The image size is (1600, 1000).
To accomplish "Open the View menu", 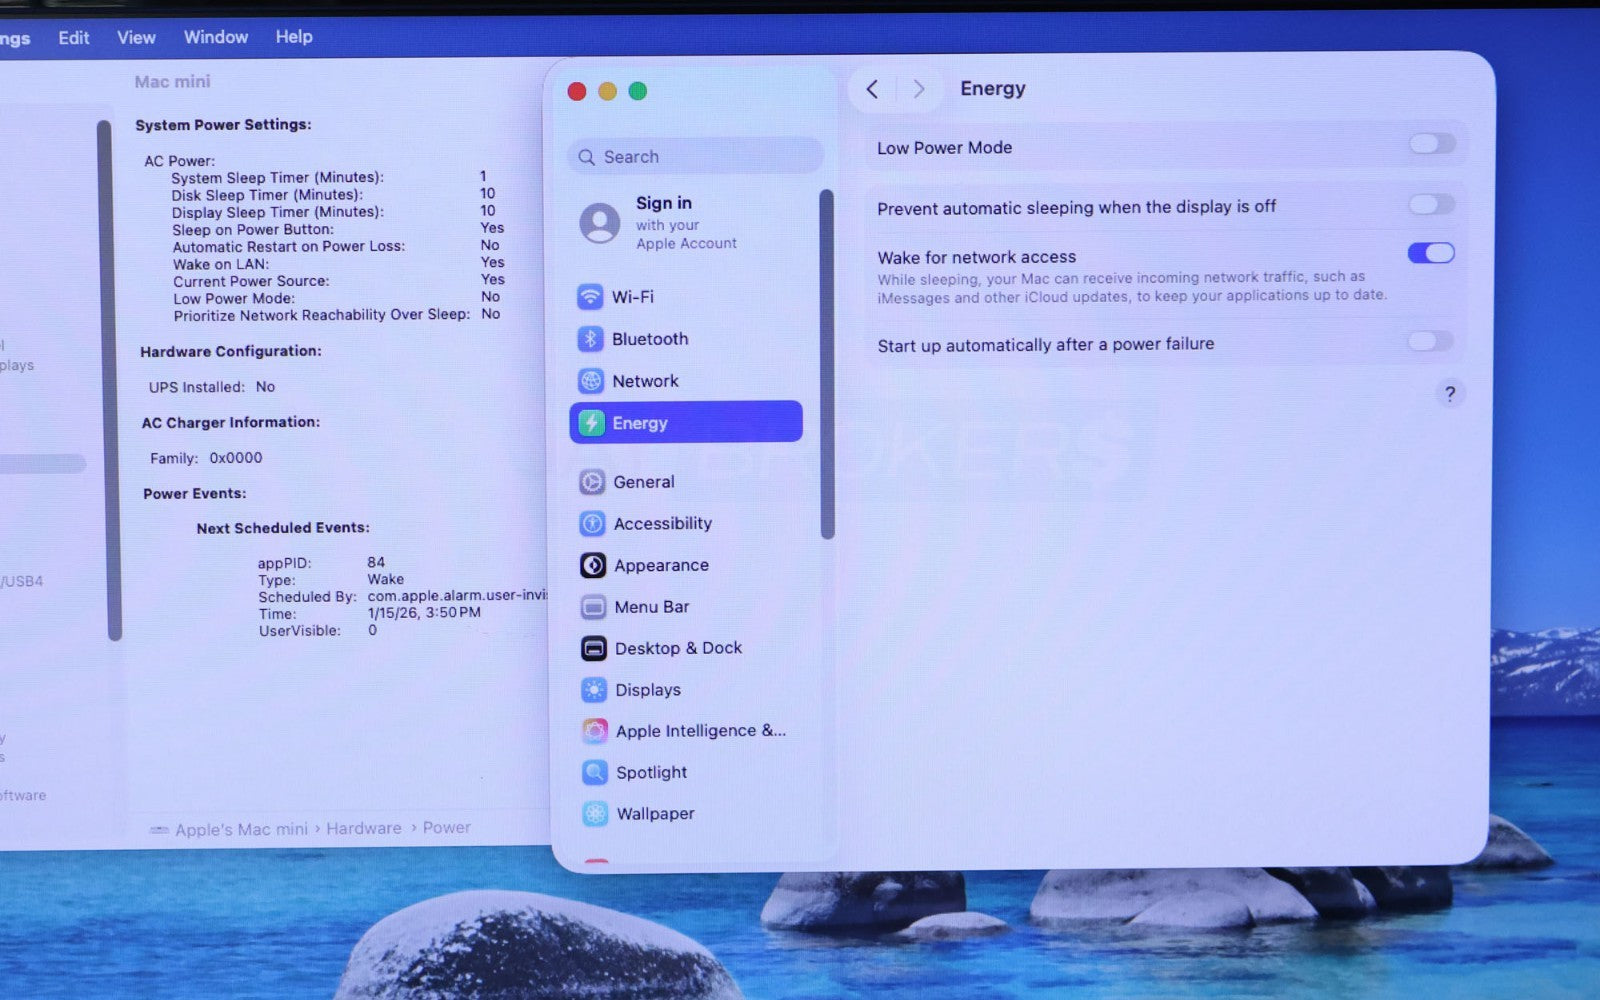I will [136, 38].
